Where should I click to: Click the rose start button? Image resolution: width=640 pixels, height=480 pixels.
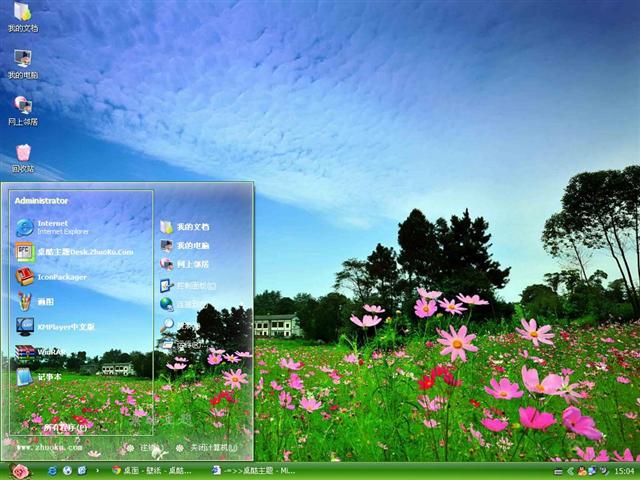point(20,471)
